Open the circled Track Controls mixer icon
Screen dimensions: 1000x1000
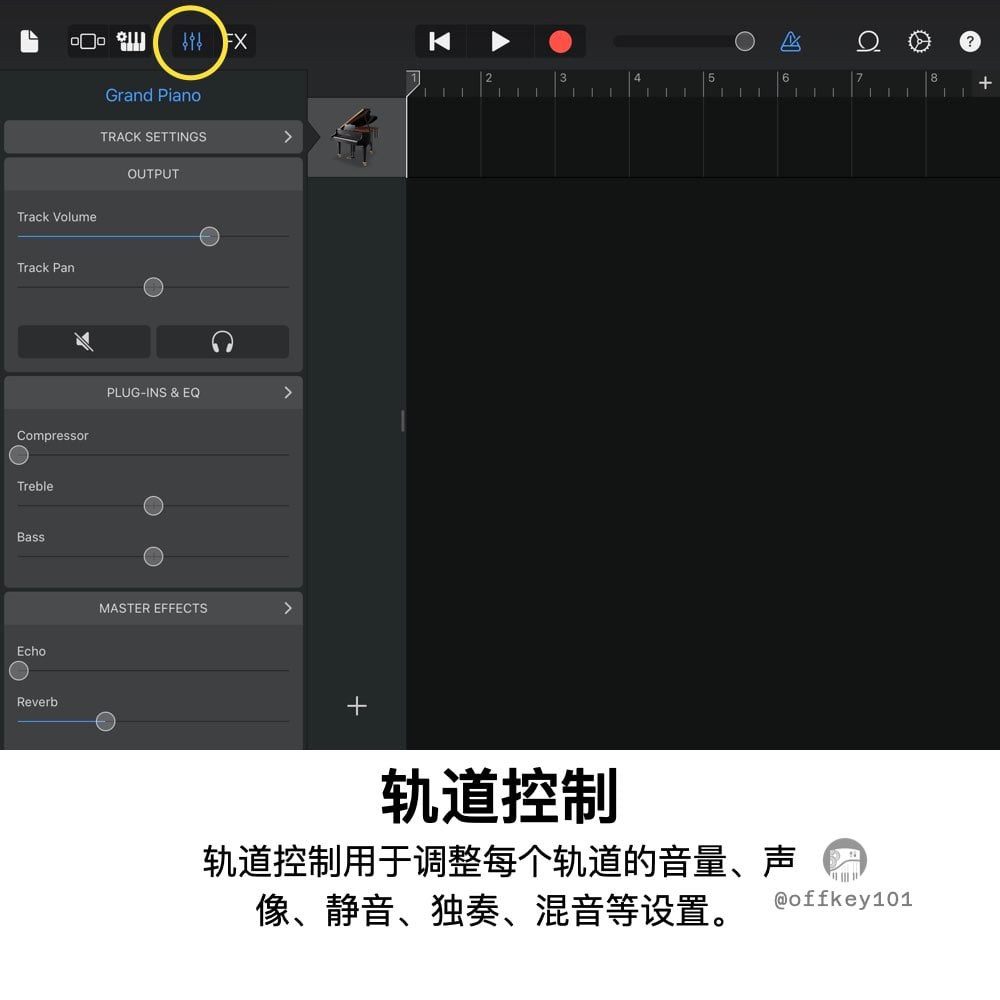click(192, 41)
